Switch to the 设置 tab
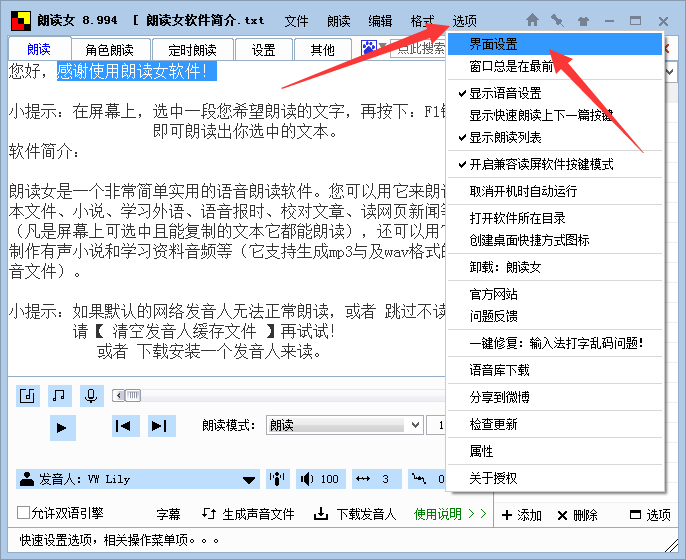The height and width of the screenshot is (560, 686). [x=263, y=49]
